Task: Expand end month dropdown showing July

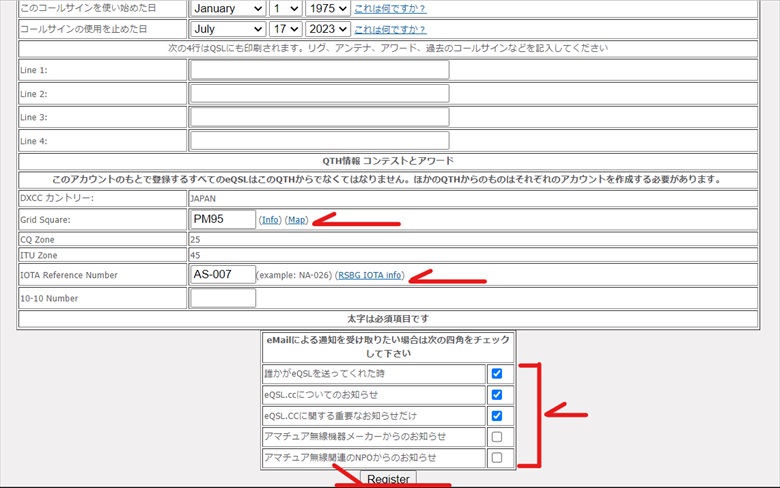Action: point(228,29)
